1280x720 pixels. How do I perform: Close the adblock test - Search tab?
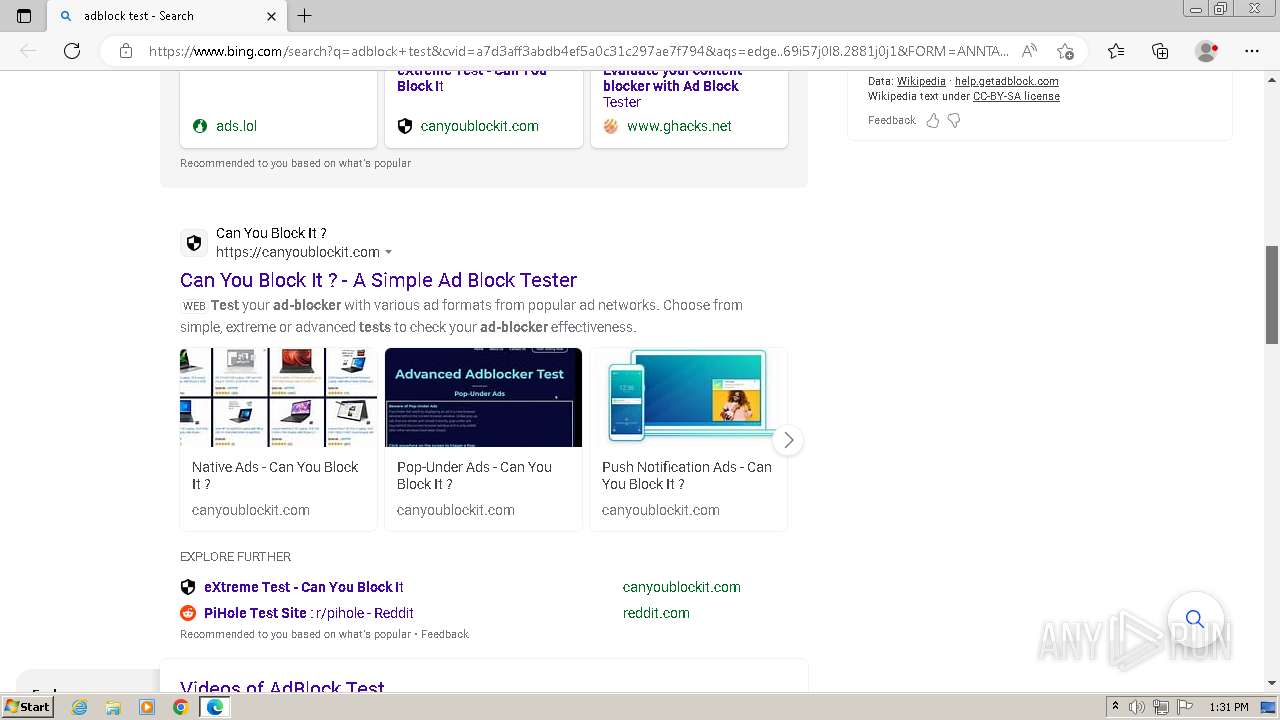click(271, 16)
